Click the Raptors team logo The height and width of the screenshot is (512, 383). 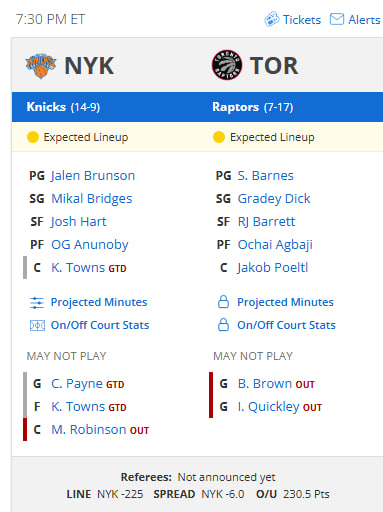click(227, 65)
